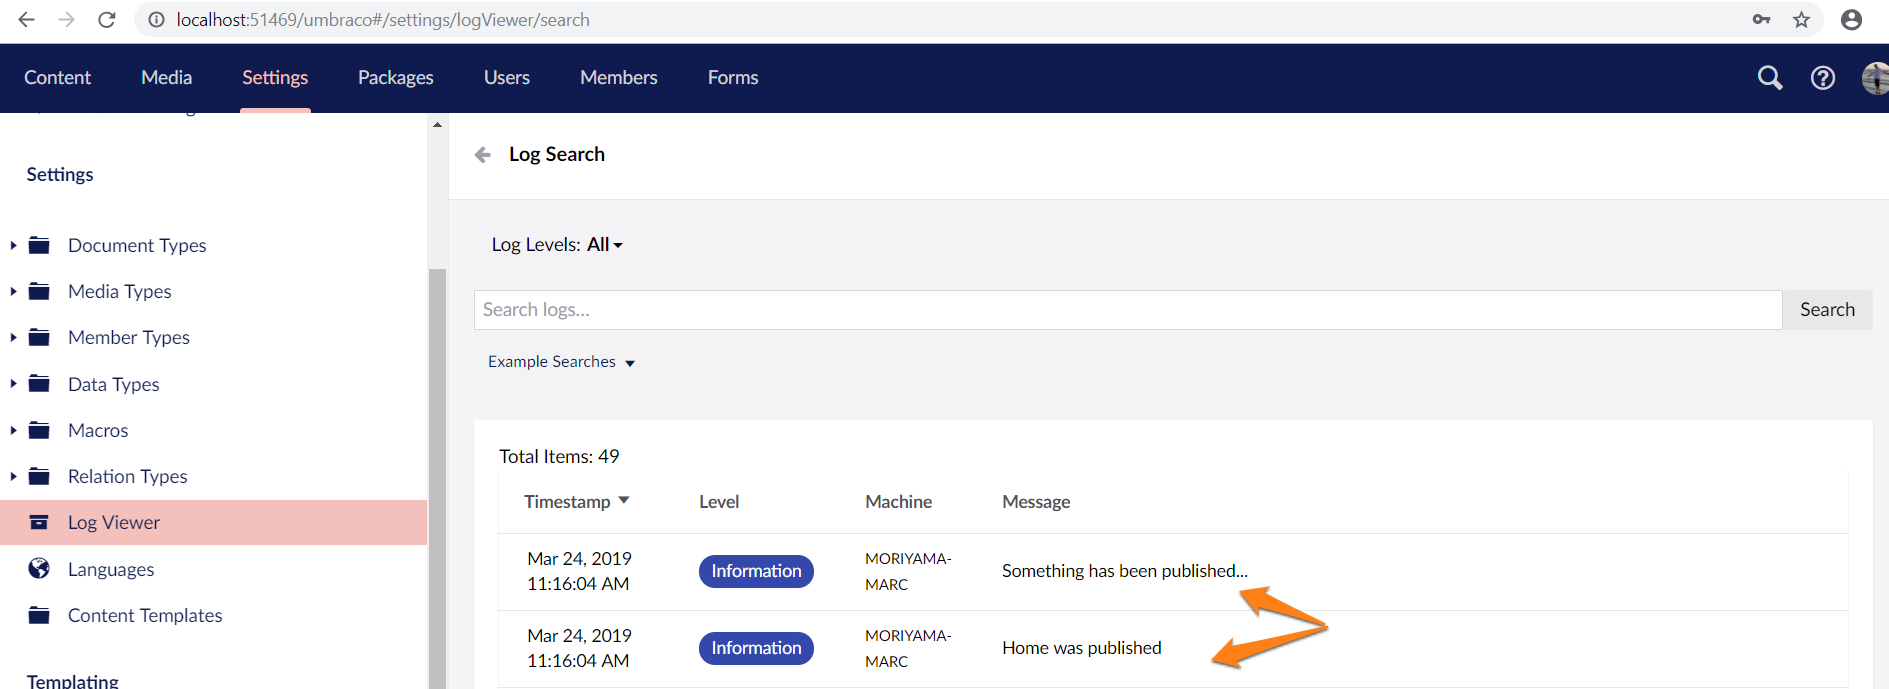
Task: Expand the Macros tree node
Action: point(13,430)
